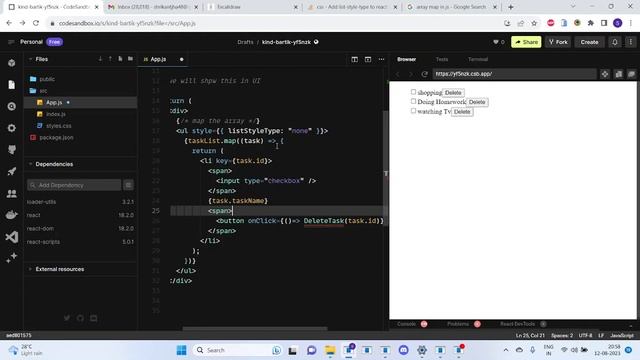Open the Explorer file icon in sidebar

11,84
